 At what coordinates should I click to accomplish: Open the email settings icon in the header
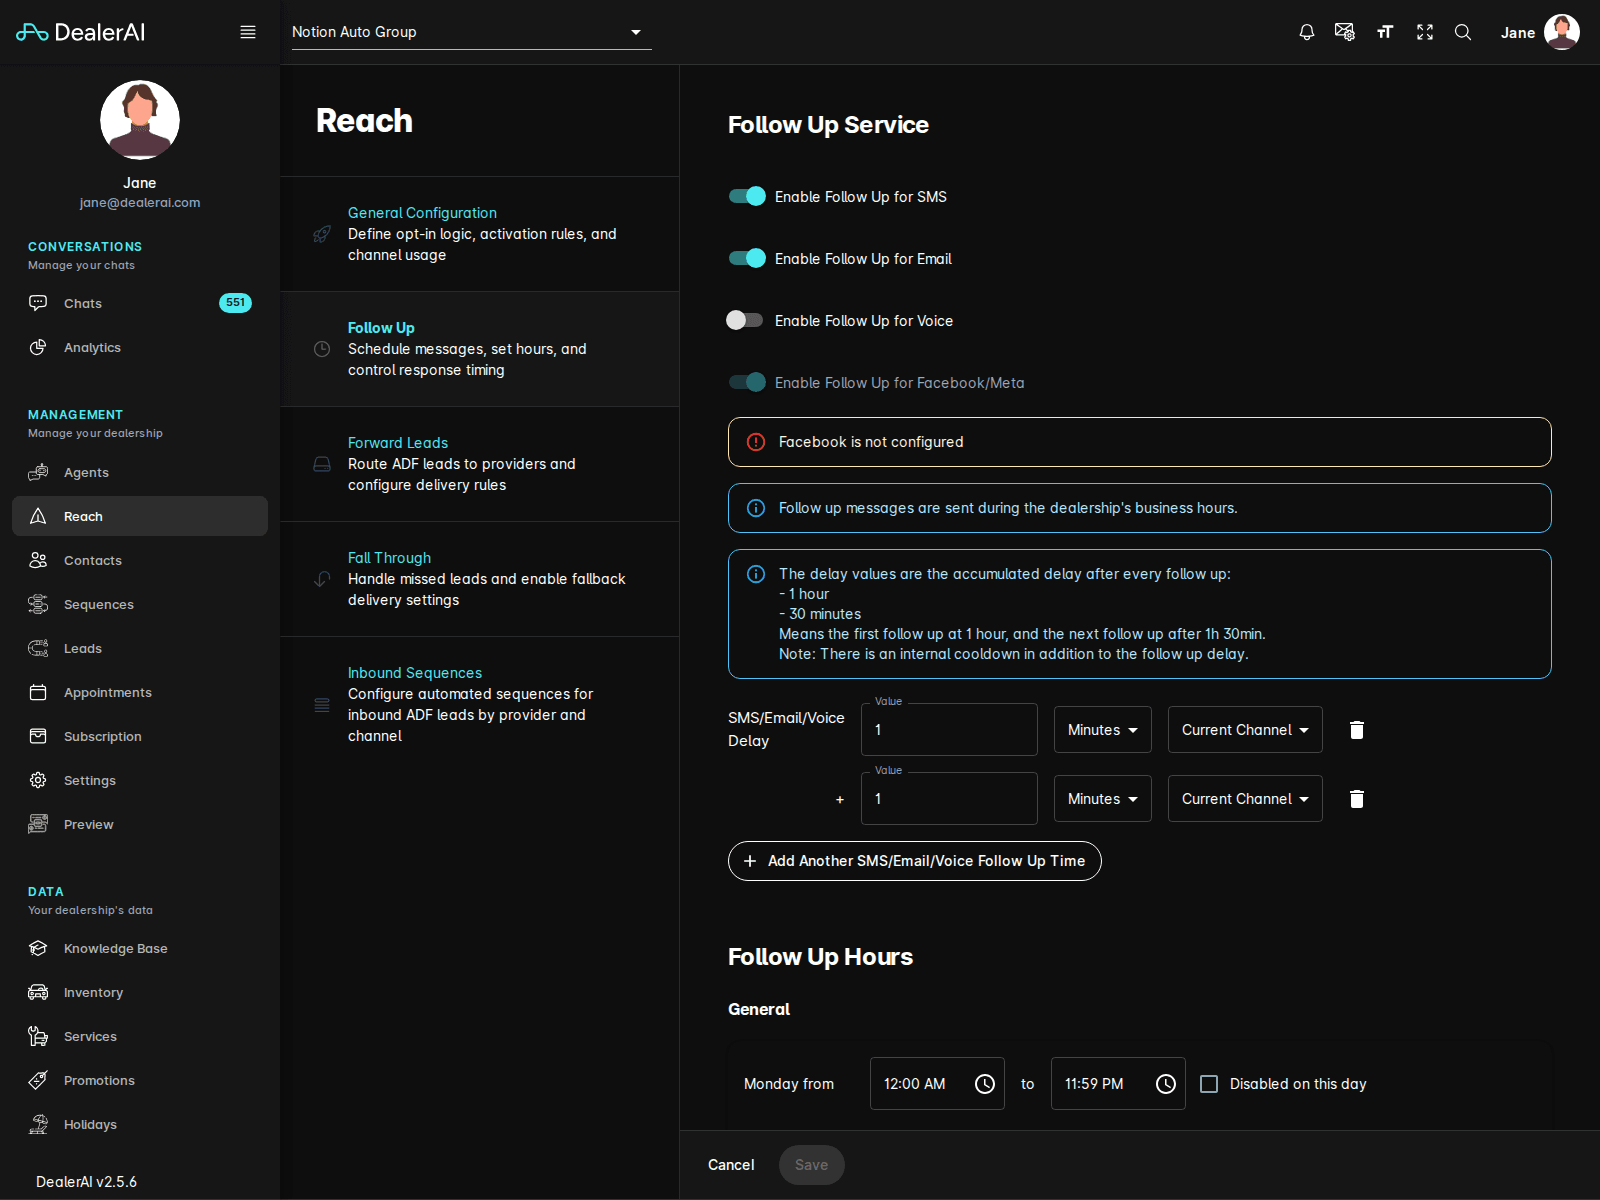pos(1345,31)
